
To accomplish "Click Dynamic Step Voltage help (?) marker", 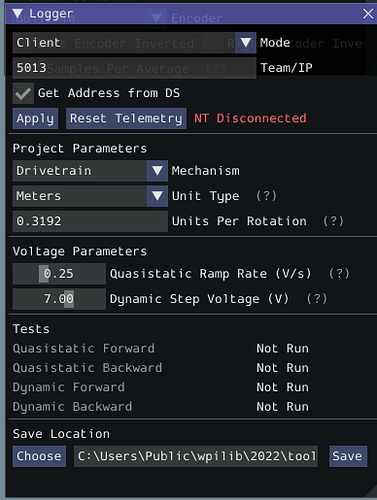I will tap(317, 299).
